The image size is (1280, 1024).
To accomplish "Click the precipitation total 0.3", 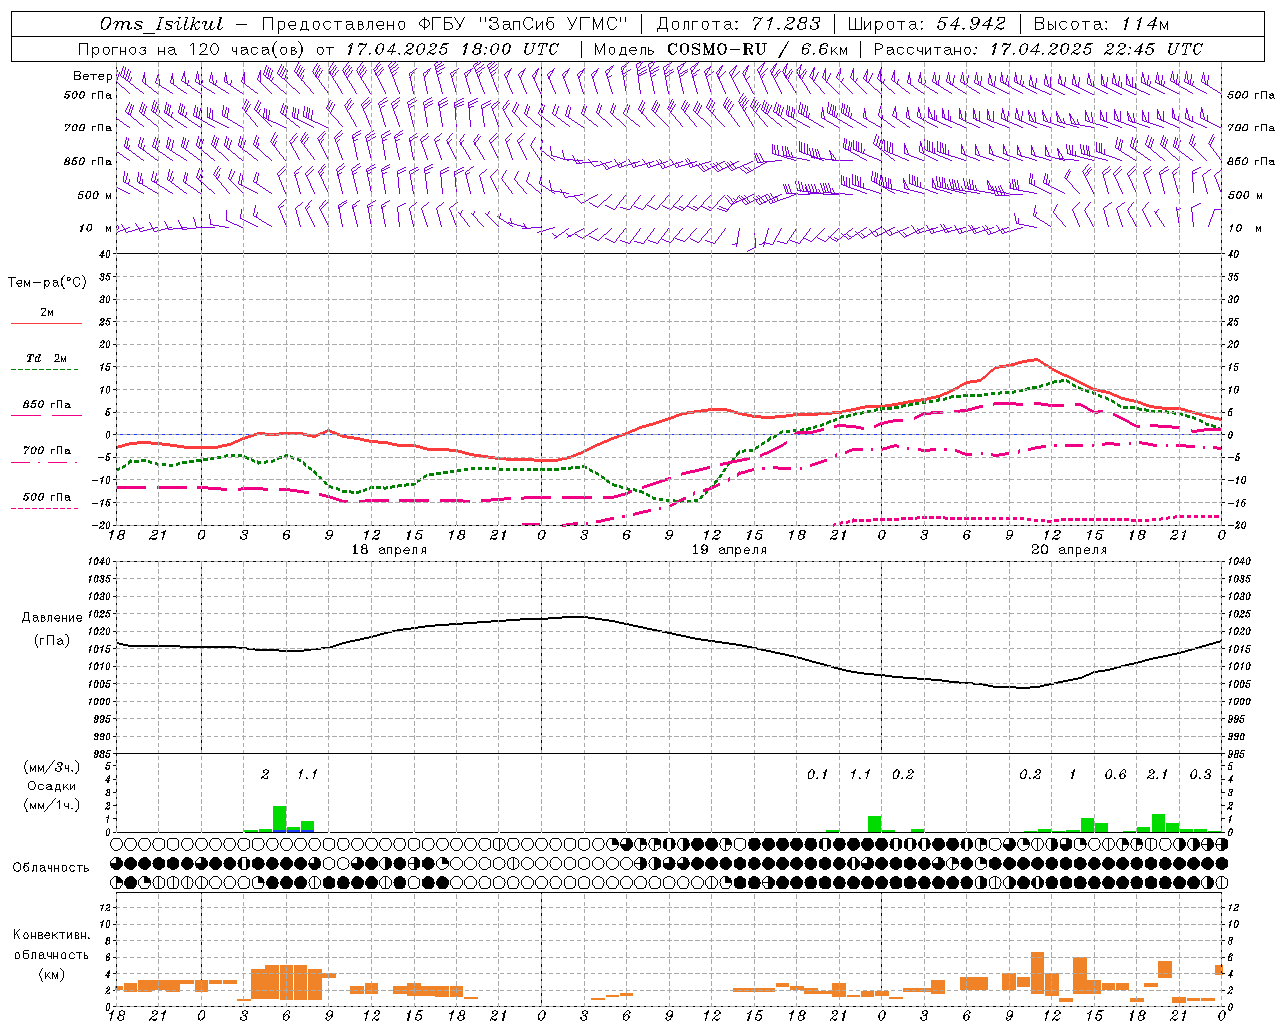I will (x=1200, y=775).
